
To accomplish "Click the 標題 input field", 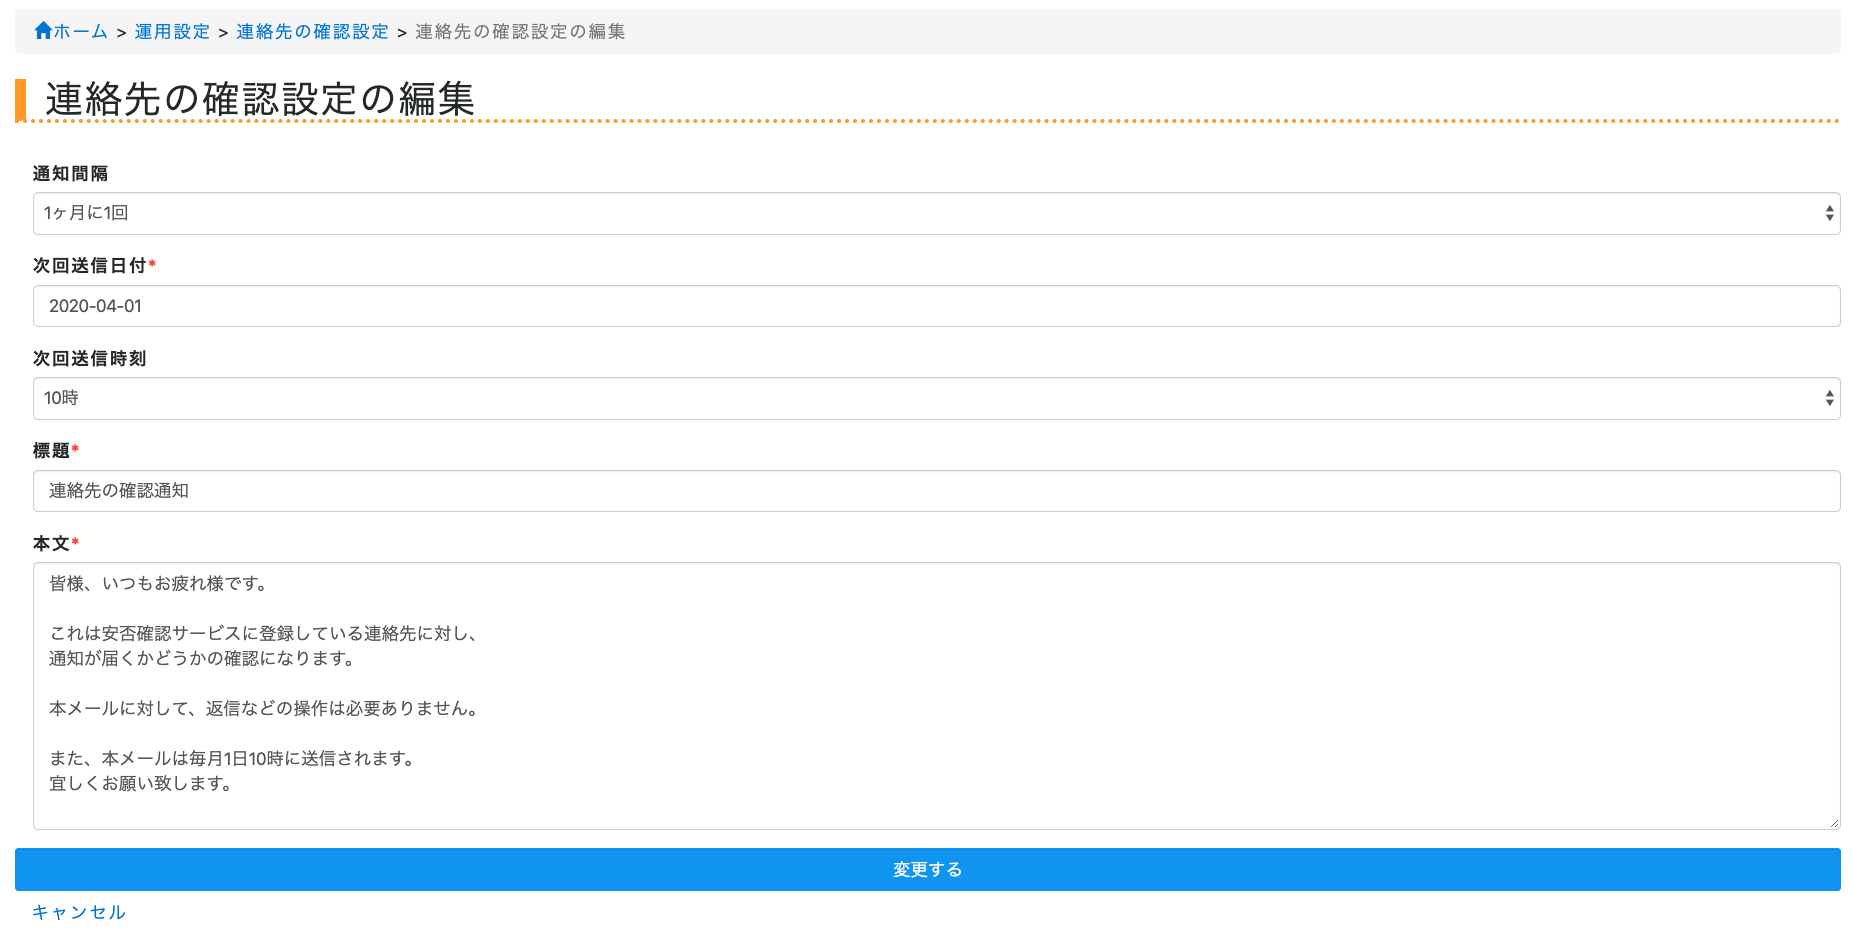I will [x=936, y=491].
